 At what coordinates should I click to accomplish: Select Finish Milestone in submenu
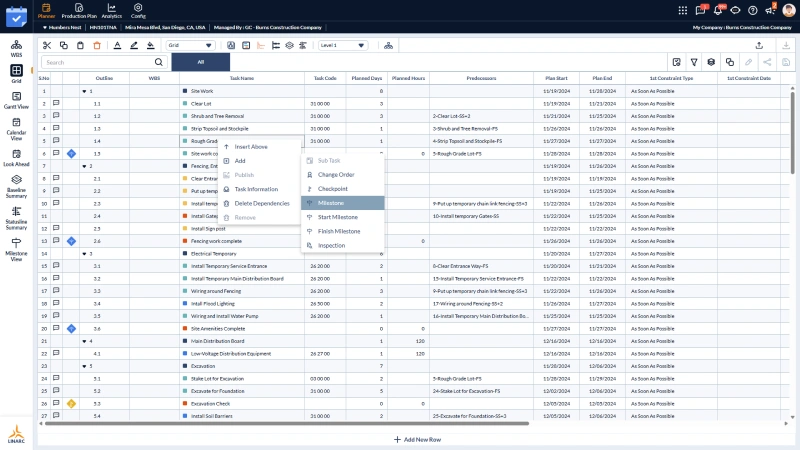(x=342, y=232)
